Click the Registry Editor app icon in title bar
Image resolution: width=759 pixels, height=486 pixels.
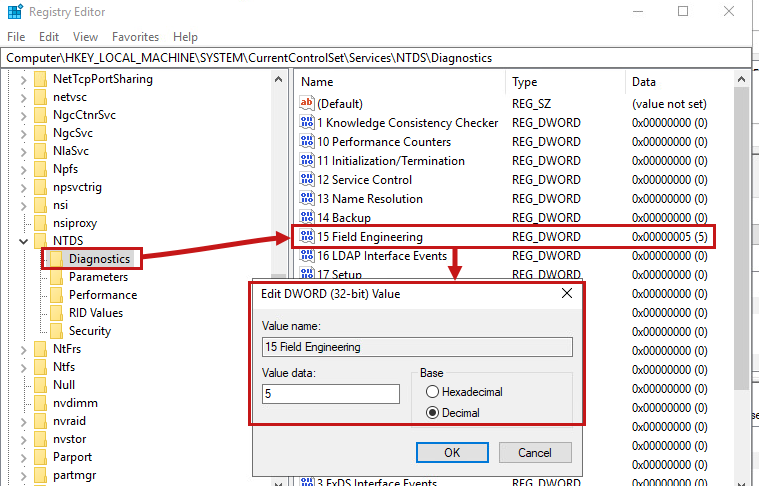coord(13,12)
